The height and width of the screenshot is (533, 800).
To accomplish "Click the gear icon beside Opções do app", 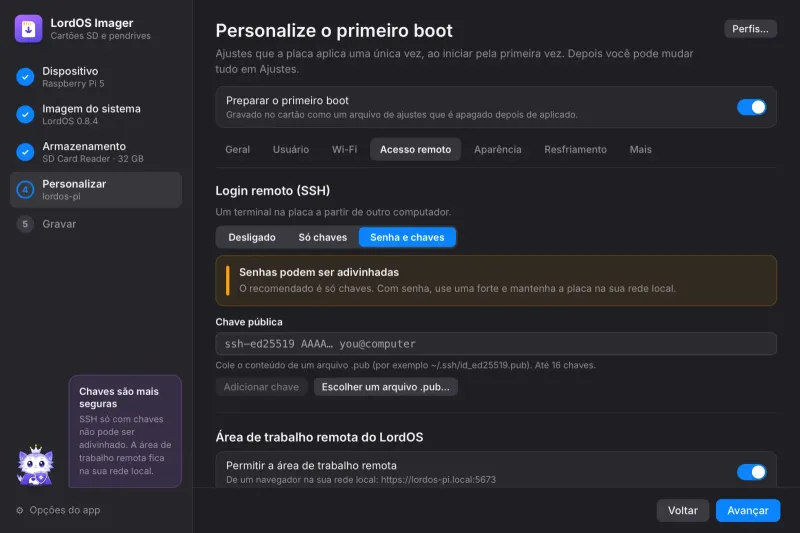I will (x=20, y=510).
